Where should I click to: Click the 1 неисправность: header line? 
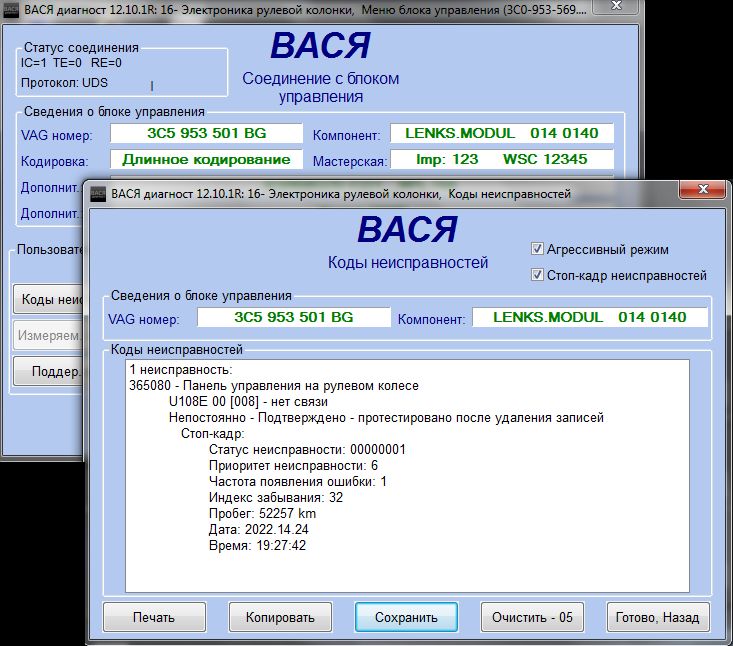point(180,370)
